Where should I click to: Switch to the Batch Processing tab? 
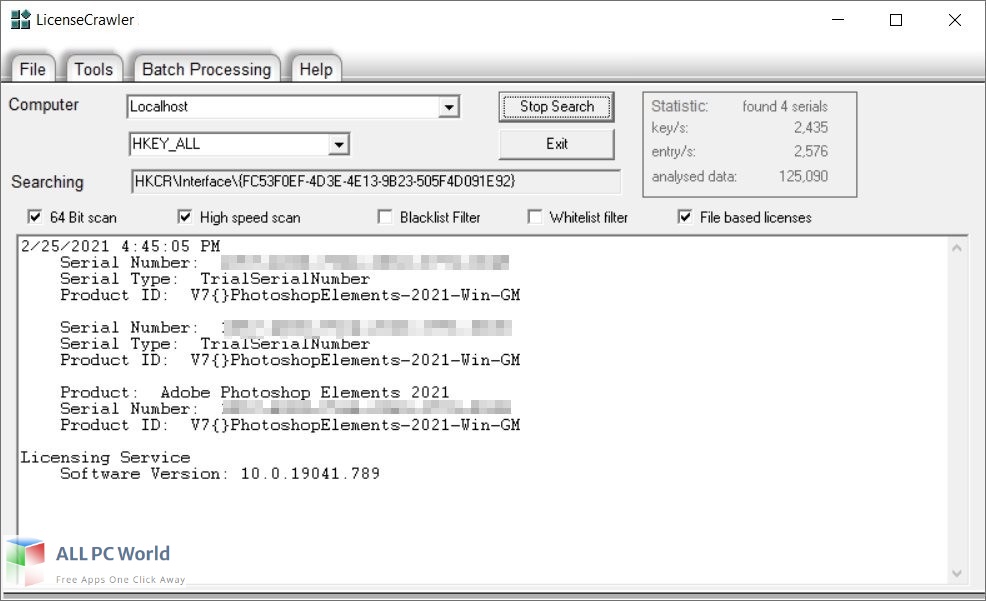(x=206, y=69)
